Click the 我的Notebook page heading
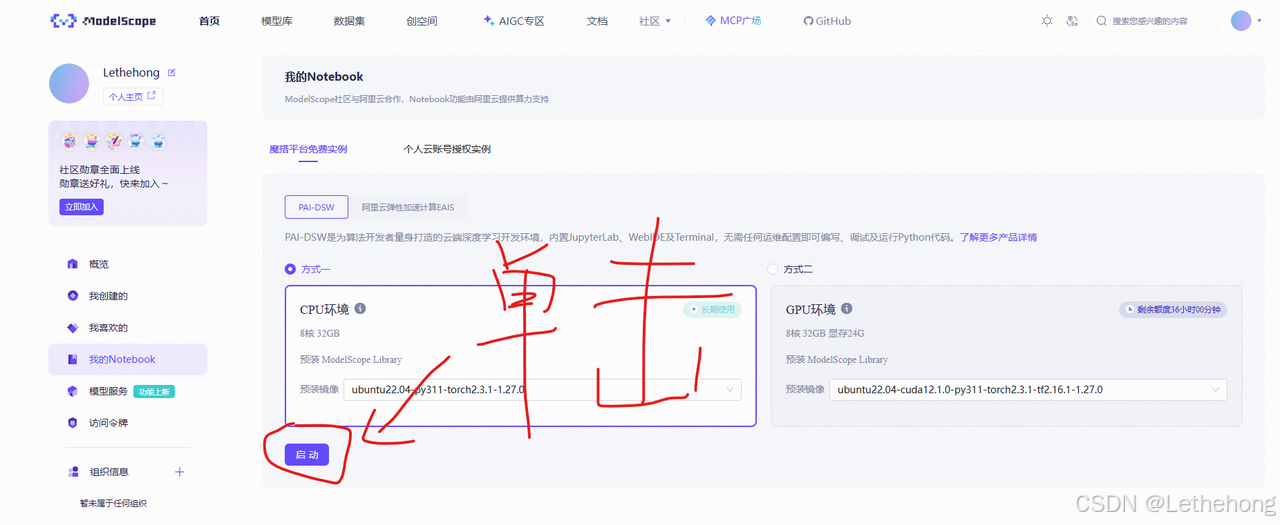This screenshot has width=1280, height=525. [324, 76]
